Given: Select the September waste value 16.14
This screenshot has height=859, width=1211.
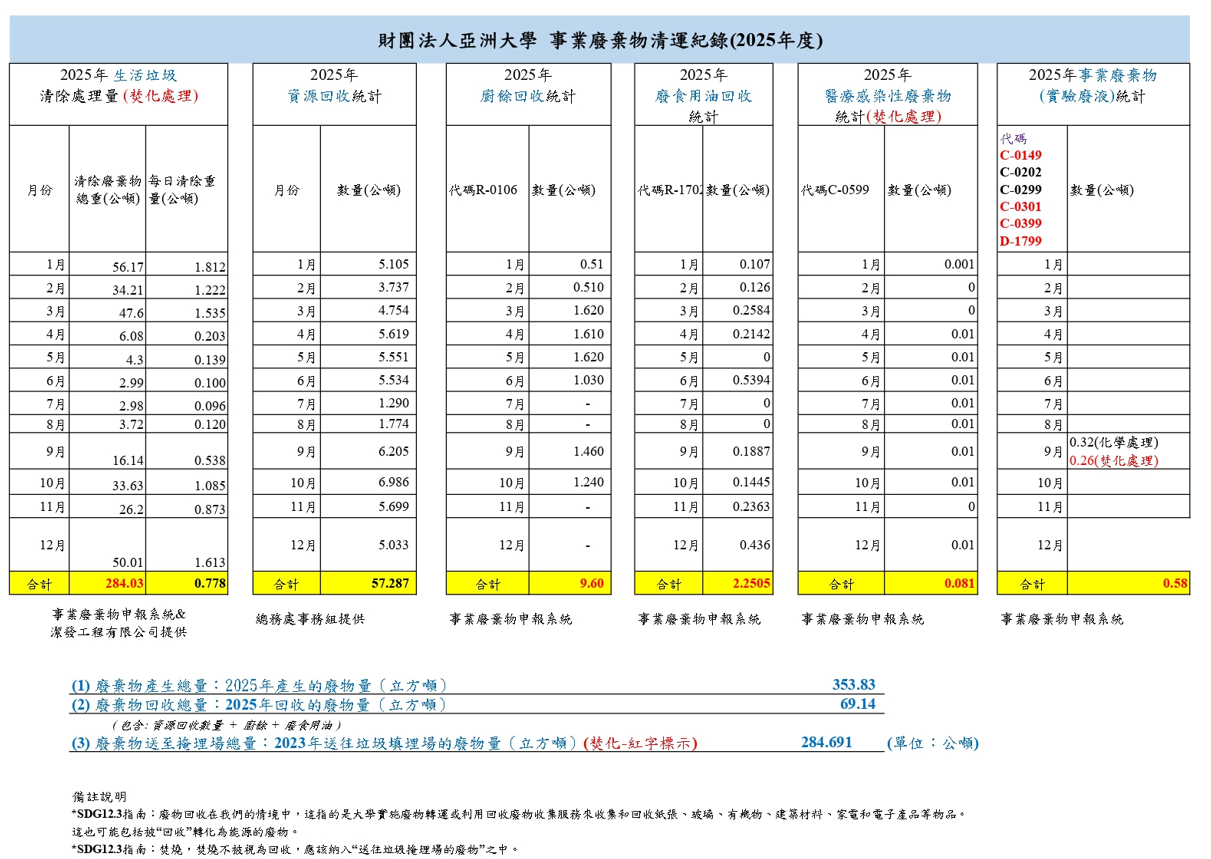Looking at the screenshot, I should click(x=128, y=462).
